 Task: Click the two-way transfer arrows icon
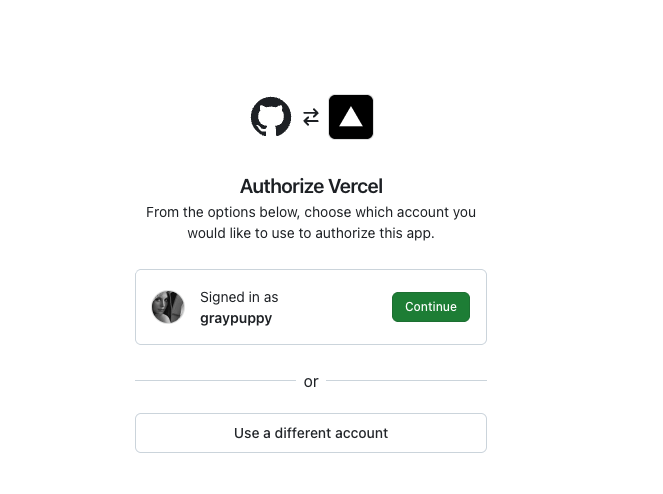tap(311, 117)
